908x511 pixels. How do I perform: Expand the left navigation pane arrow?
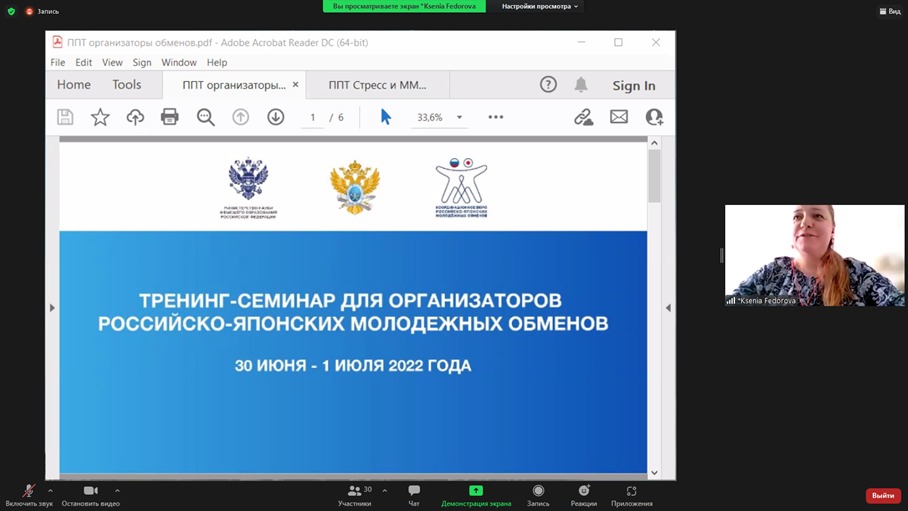tap(52, 308)
